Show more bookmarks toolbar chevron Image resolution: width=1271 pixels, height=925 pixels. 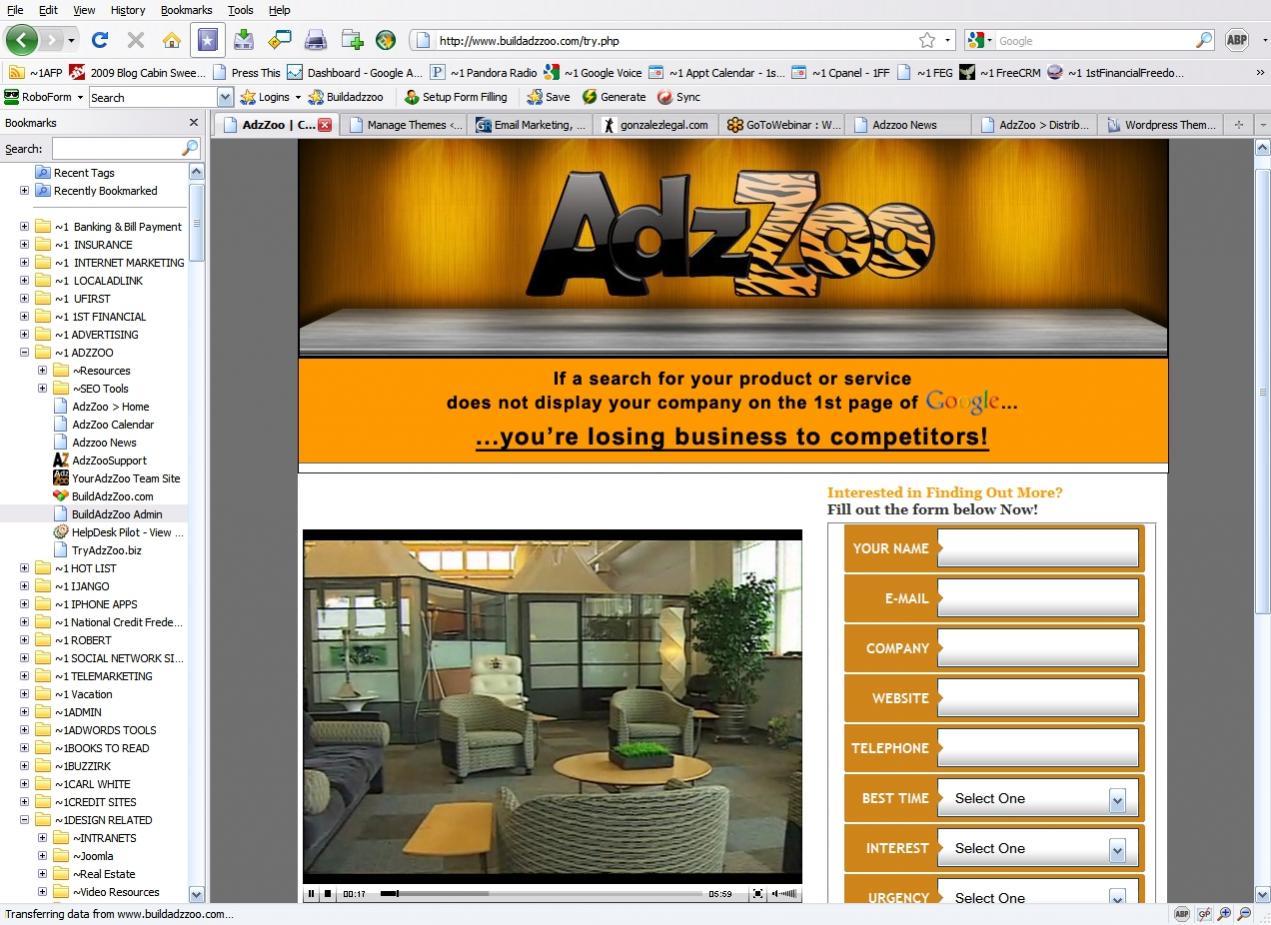coord(1259,72)
